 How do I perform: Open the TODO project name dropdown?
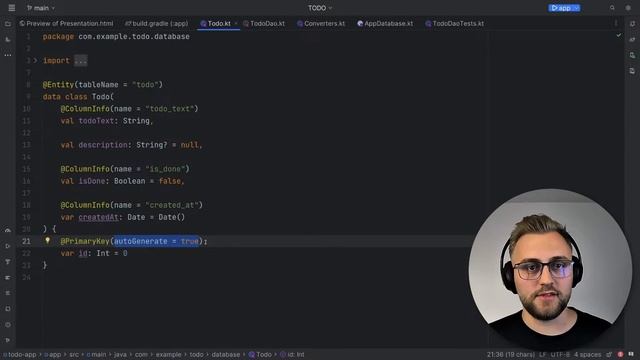[x=320, y=8]
